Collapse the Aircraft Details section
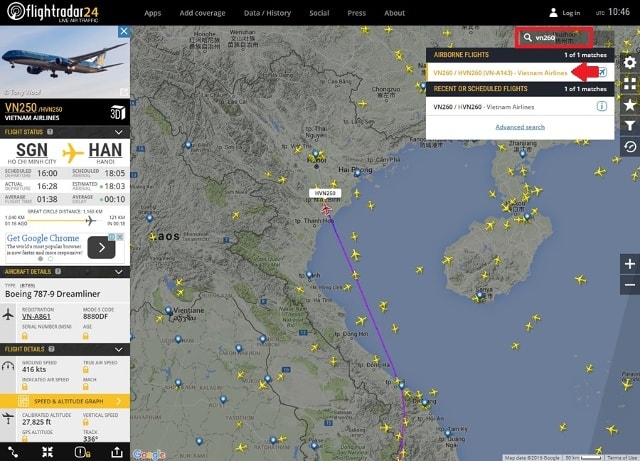Screen dimensions: 640x461 [119, 272]
